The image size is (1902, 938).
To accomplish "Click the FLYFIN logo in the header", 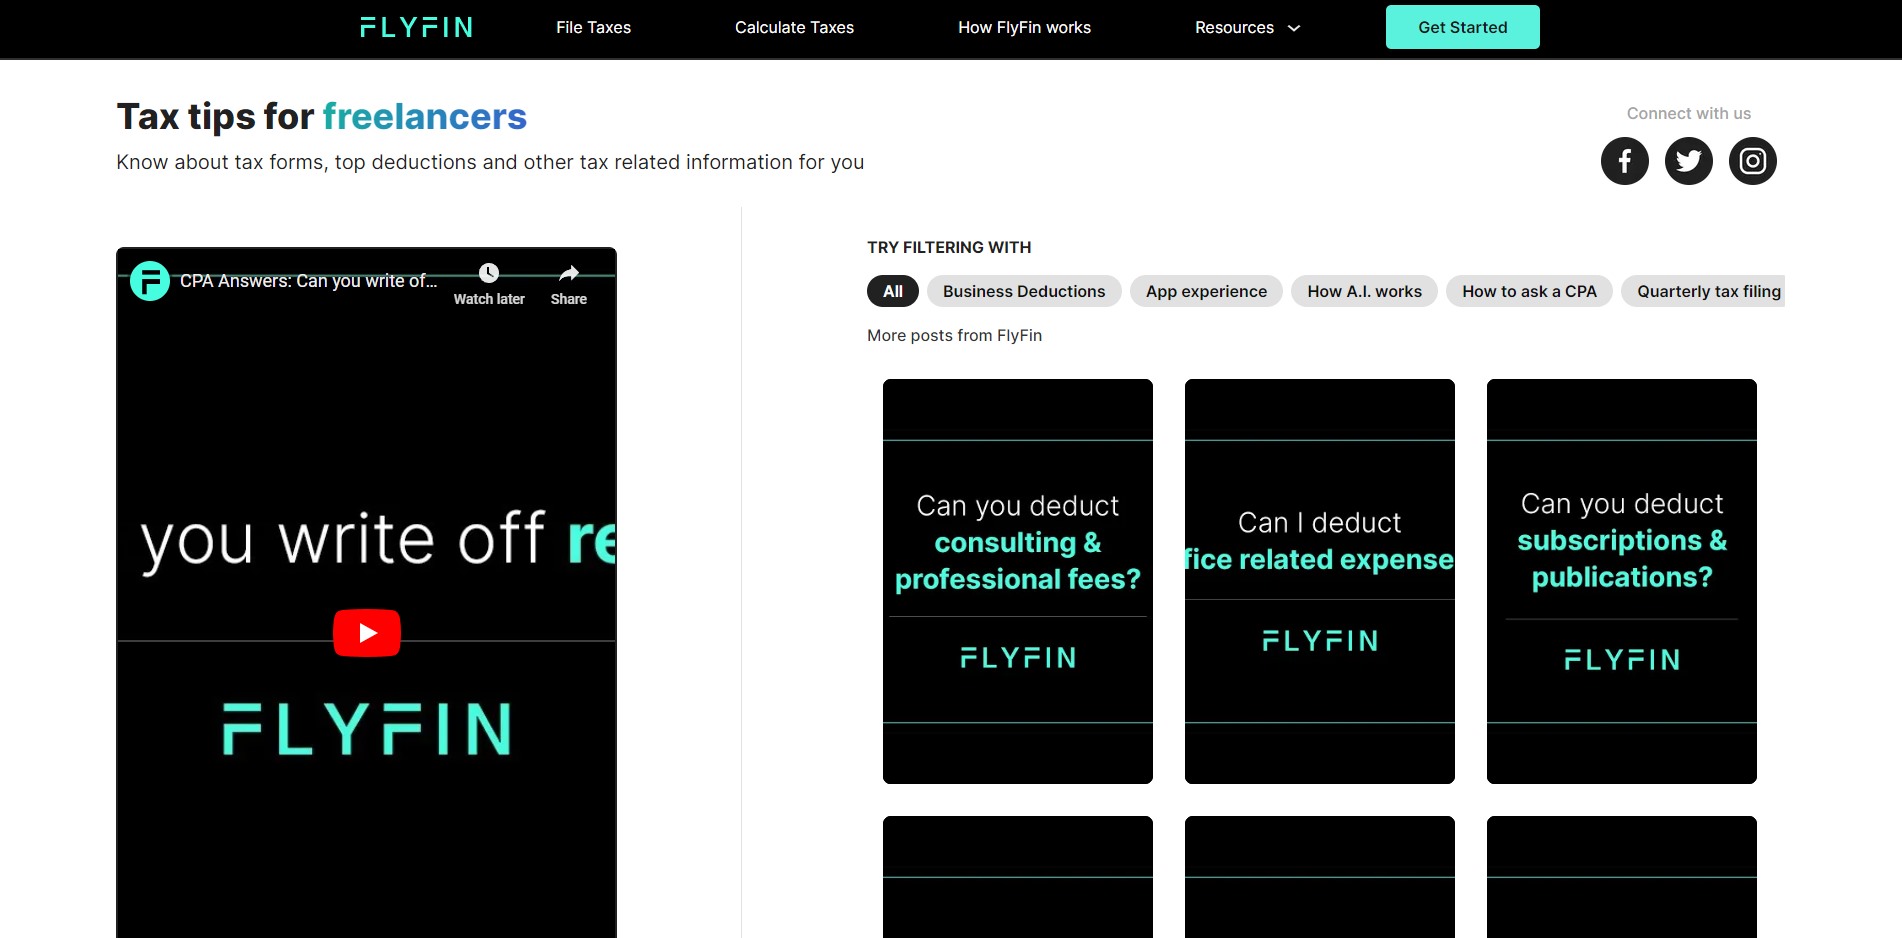I will (416, 27).
